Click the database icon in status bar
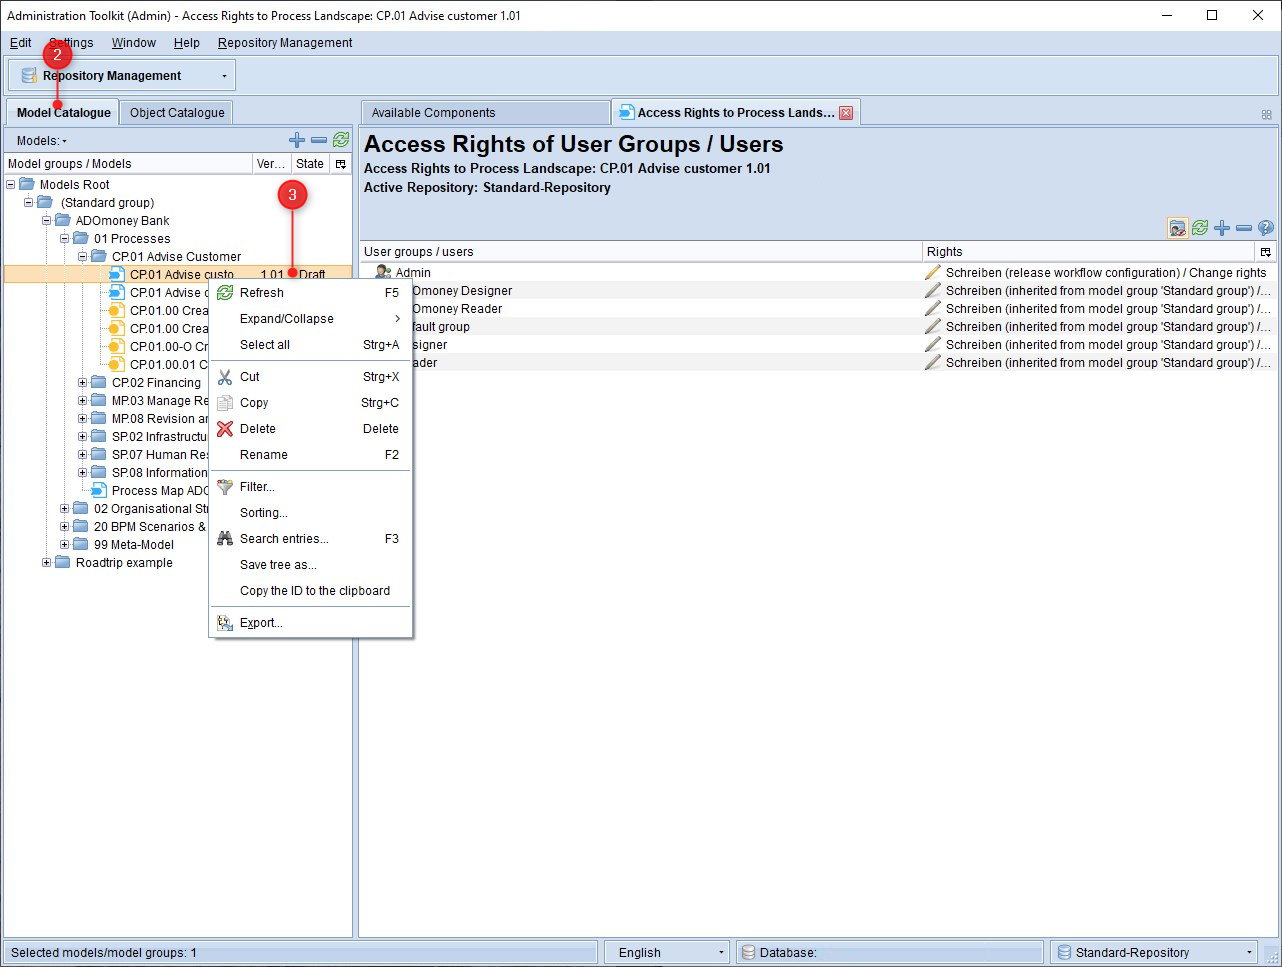This screenshot has width=1282, height=967. point(748,953)
